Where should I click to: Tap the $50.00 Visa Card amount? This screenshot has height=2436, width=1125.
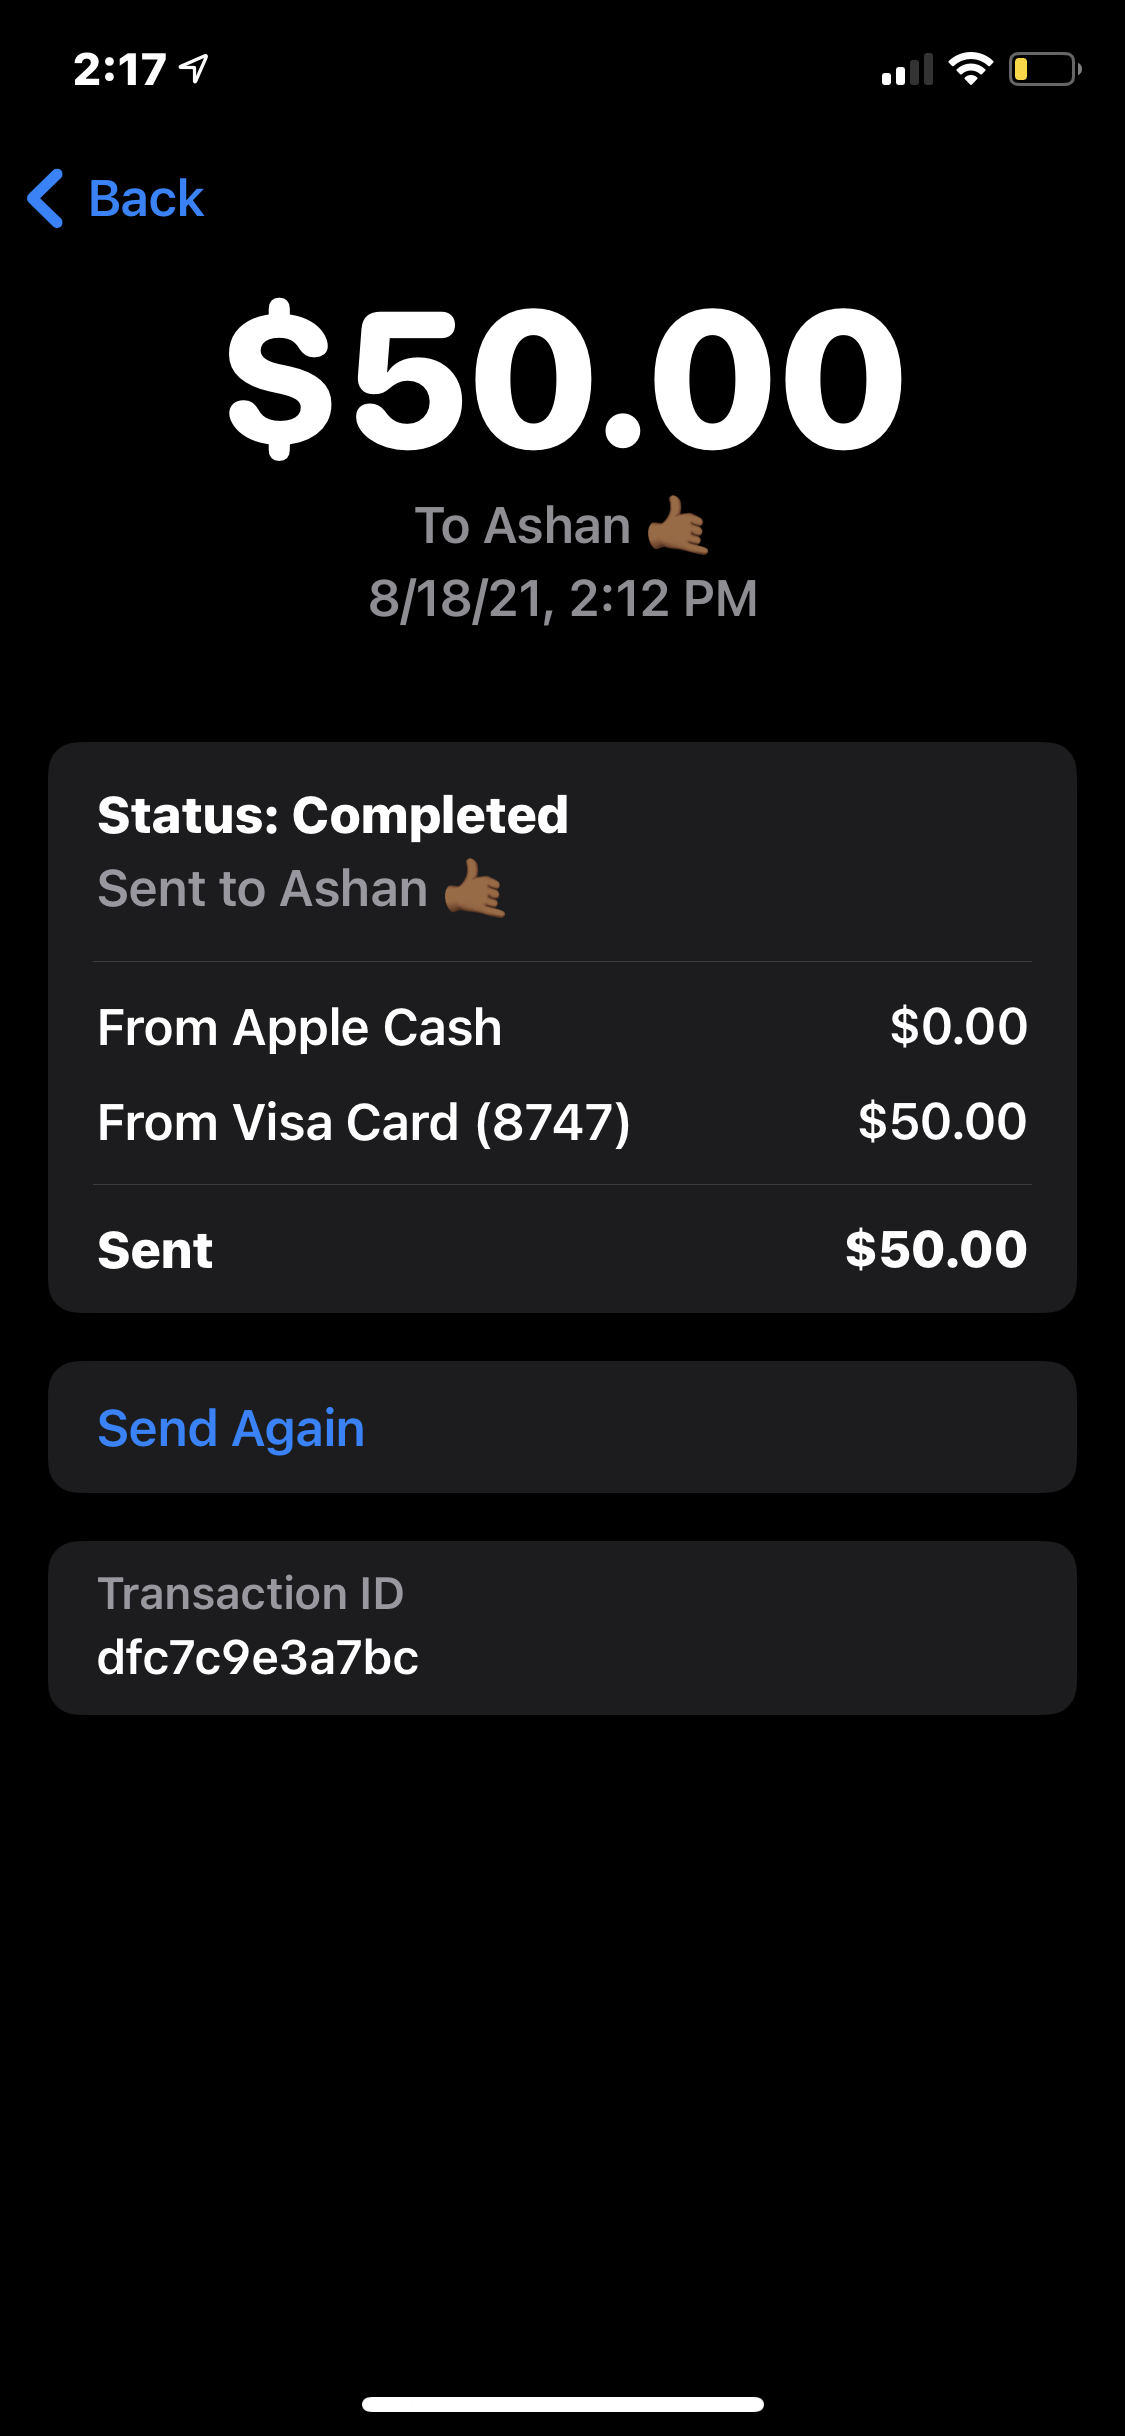pos(942,1121)
